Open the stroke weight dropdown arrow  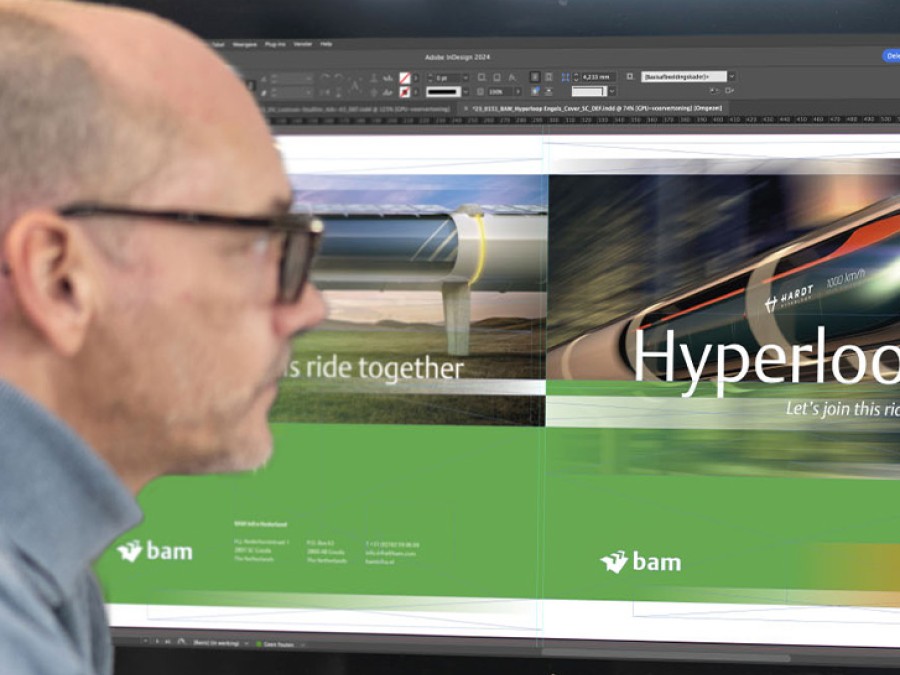point(465,77)
